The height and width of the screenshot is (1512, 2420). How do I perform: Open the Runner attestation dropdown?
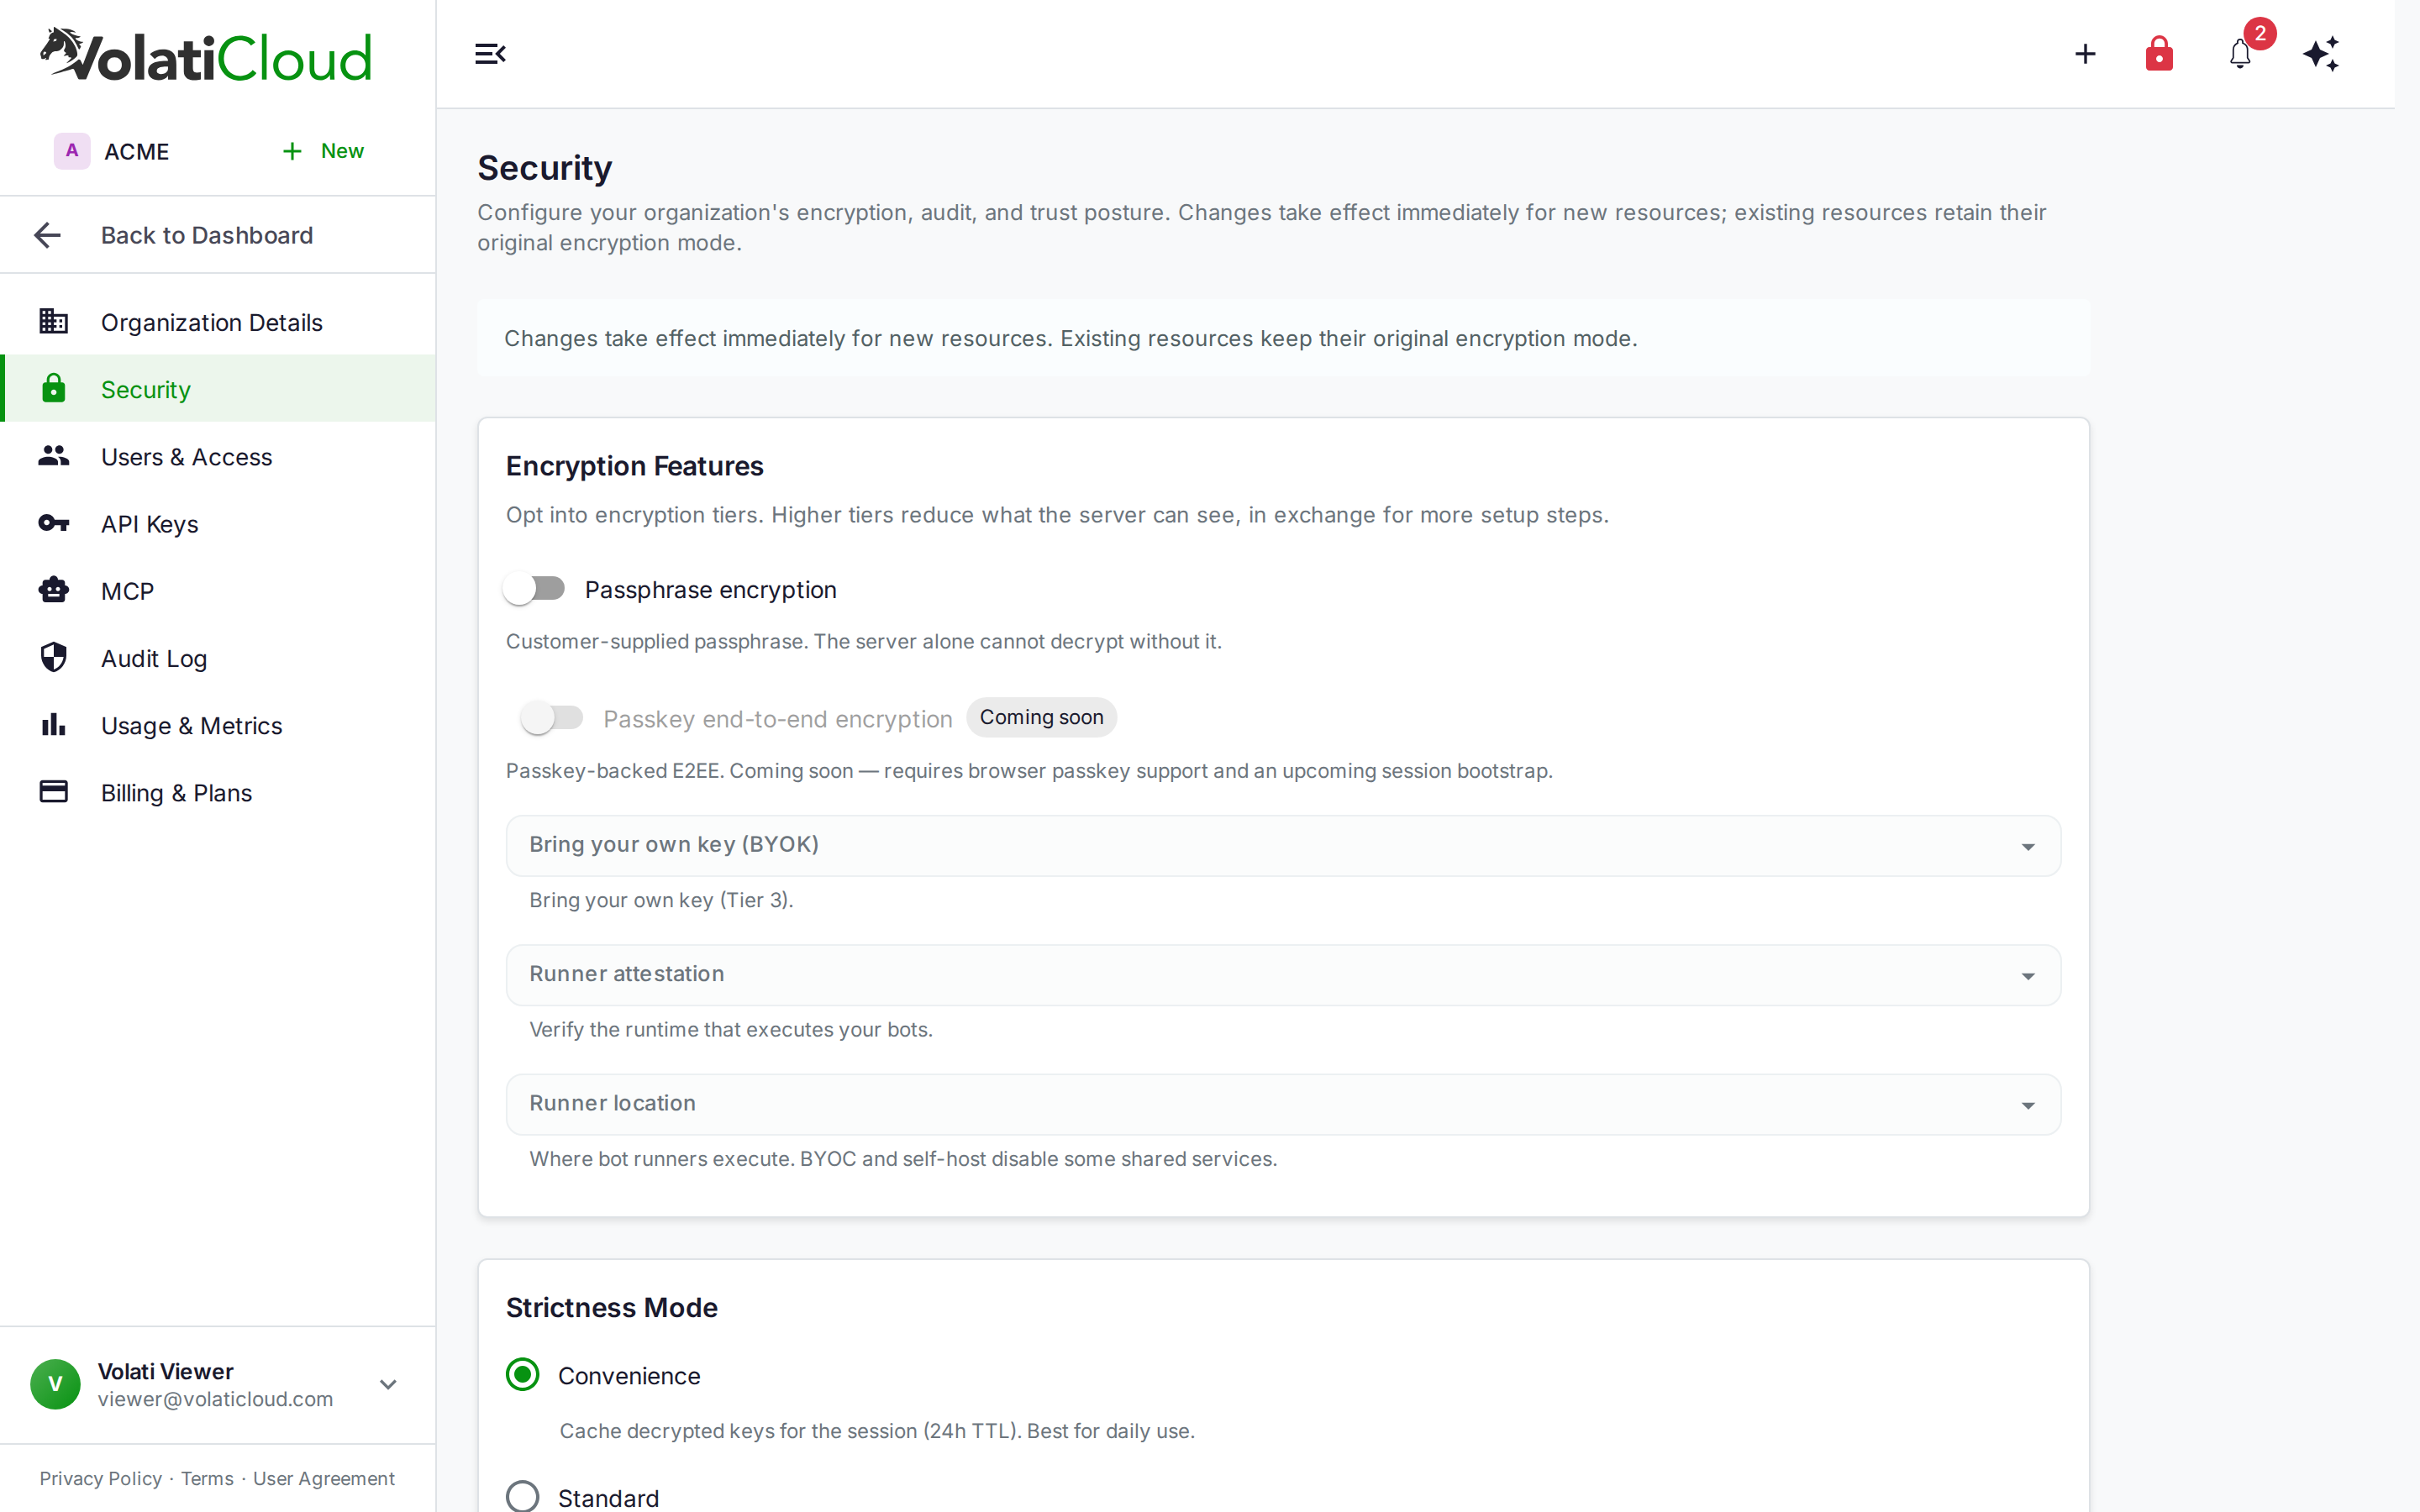click(1283, 975)
